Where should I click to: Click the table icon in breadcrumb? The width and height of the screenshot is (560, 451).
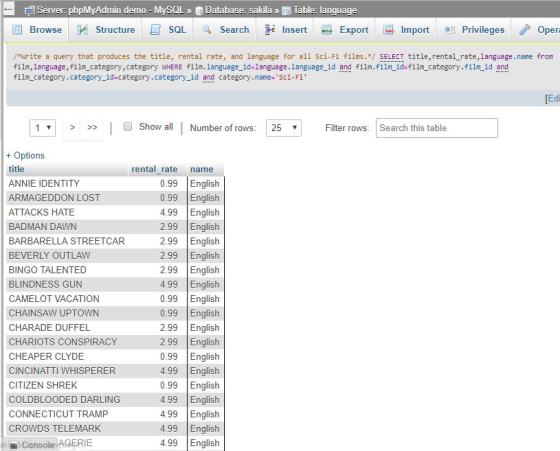coord(286,11)
